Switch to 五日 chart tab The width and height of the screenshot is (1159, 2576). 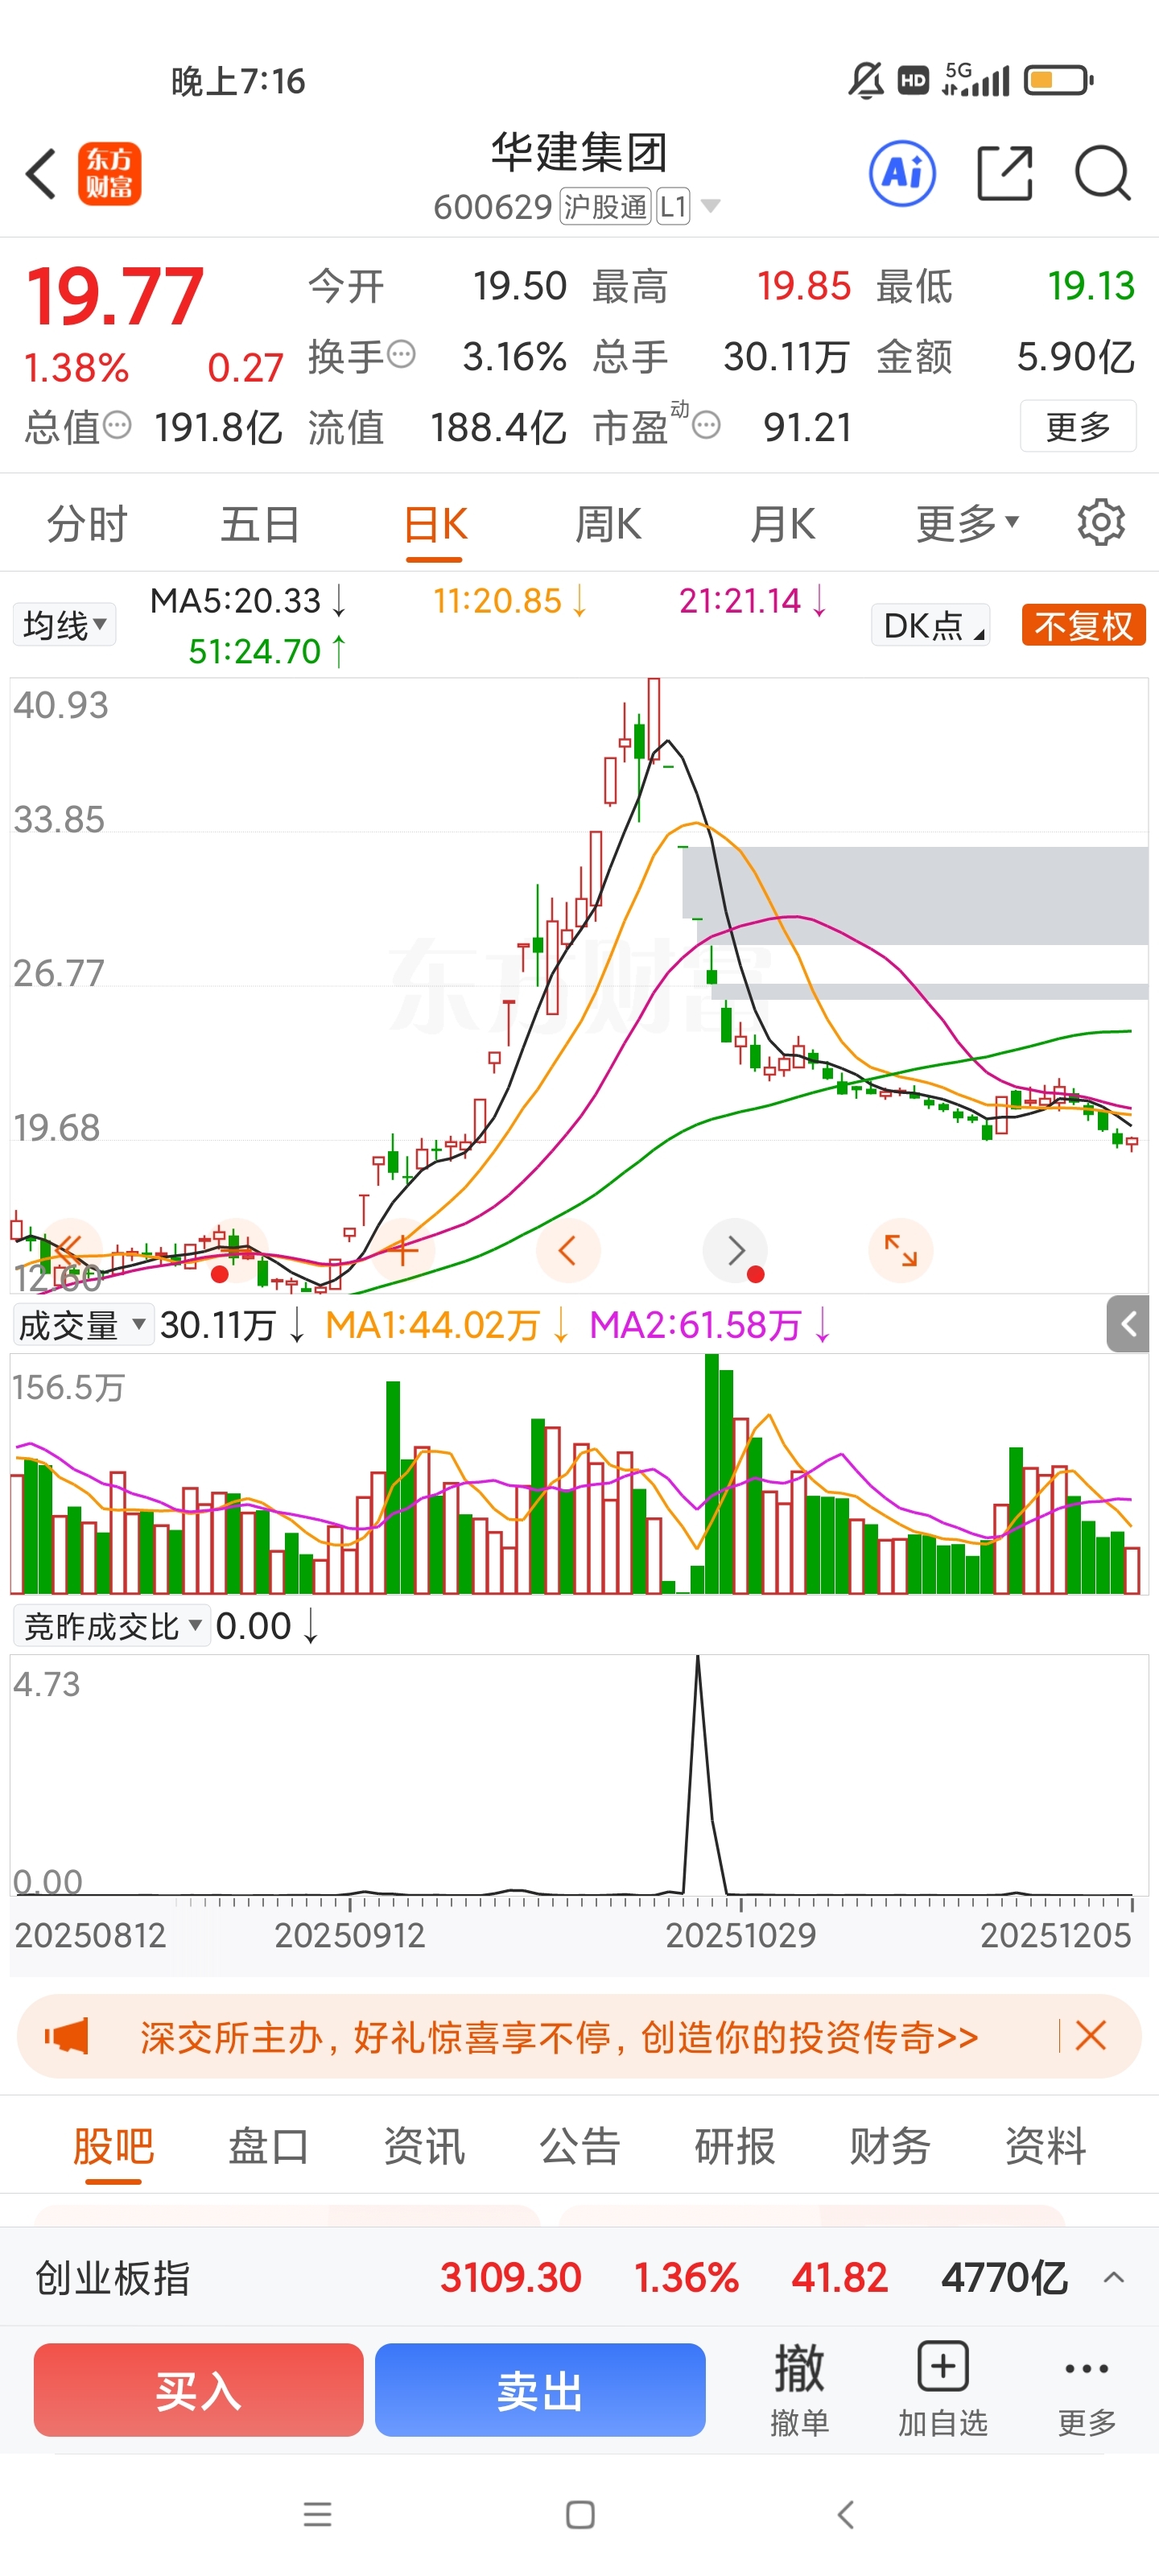pos(260,523)
